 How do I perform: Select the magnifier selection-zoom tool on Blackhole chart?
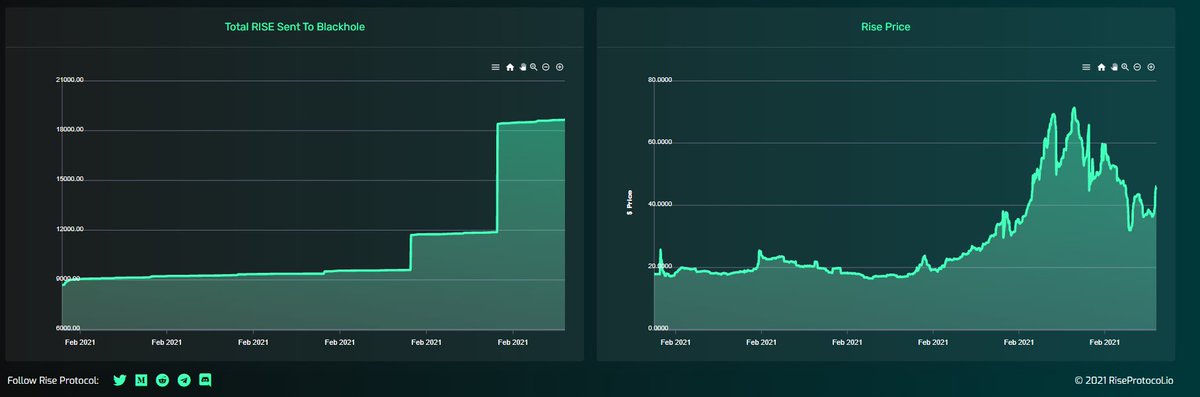click(x=534, y=67)
